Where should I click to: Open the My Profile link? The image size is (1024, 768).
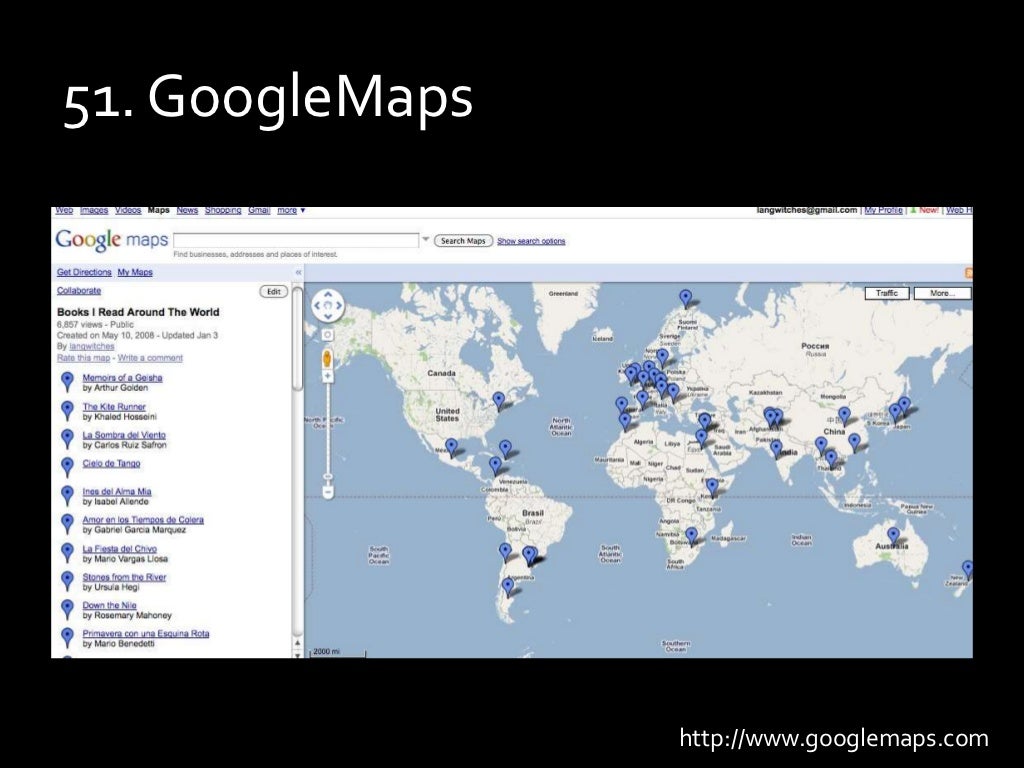coord(884,210)
